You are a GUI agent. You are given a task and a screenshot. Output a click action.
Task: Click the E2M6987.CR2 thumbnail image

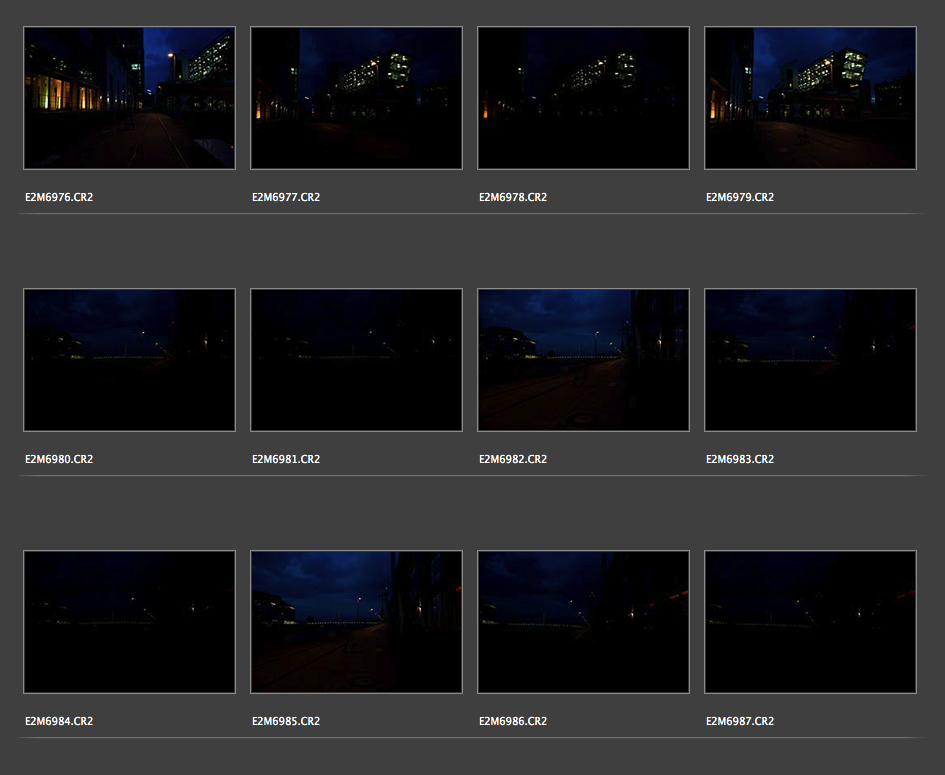pos(810,622)
